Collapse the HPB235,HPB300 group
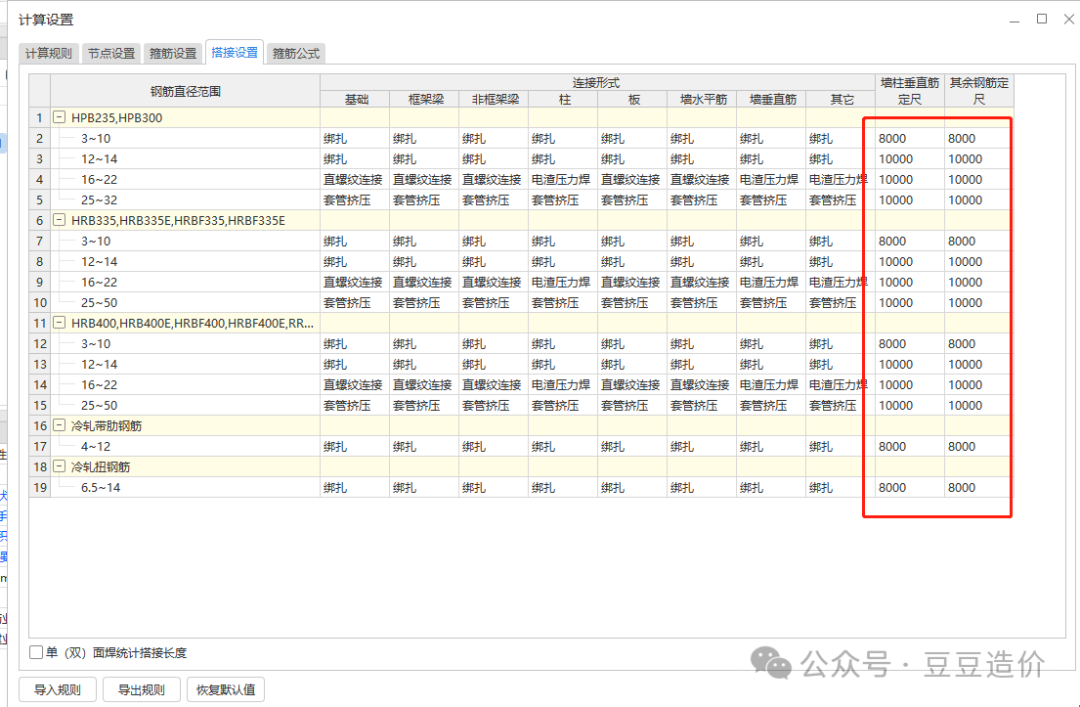 [60, 118]
